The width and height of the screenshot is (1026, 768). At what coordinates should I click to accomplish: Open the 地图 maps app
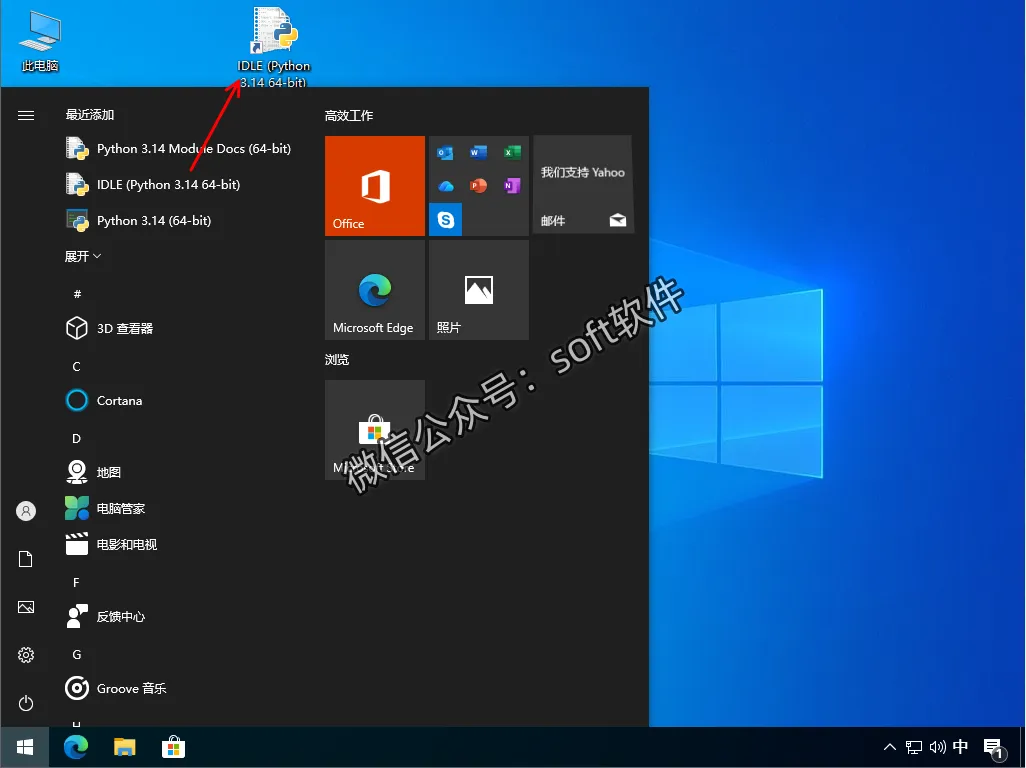pos(94,472)
